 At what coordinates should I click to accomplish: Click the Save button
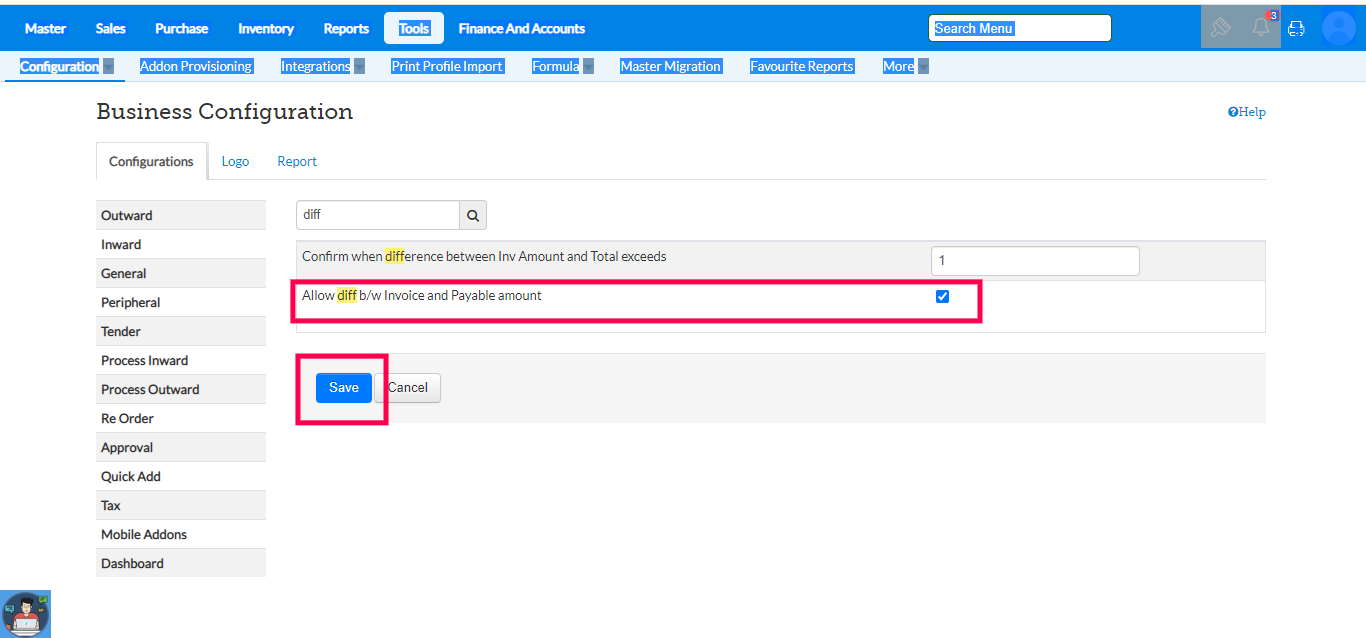click(x=344, y=388)
